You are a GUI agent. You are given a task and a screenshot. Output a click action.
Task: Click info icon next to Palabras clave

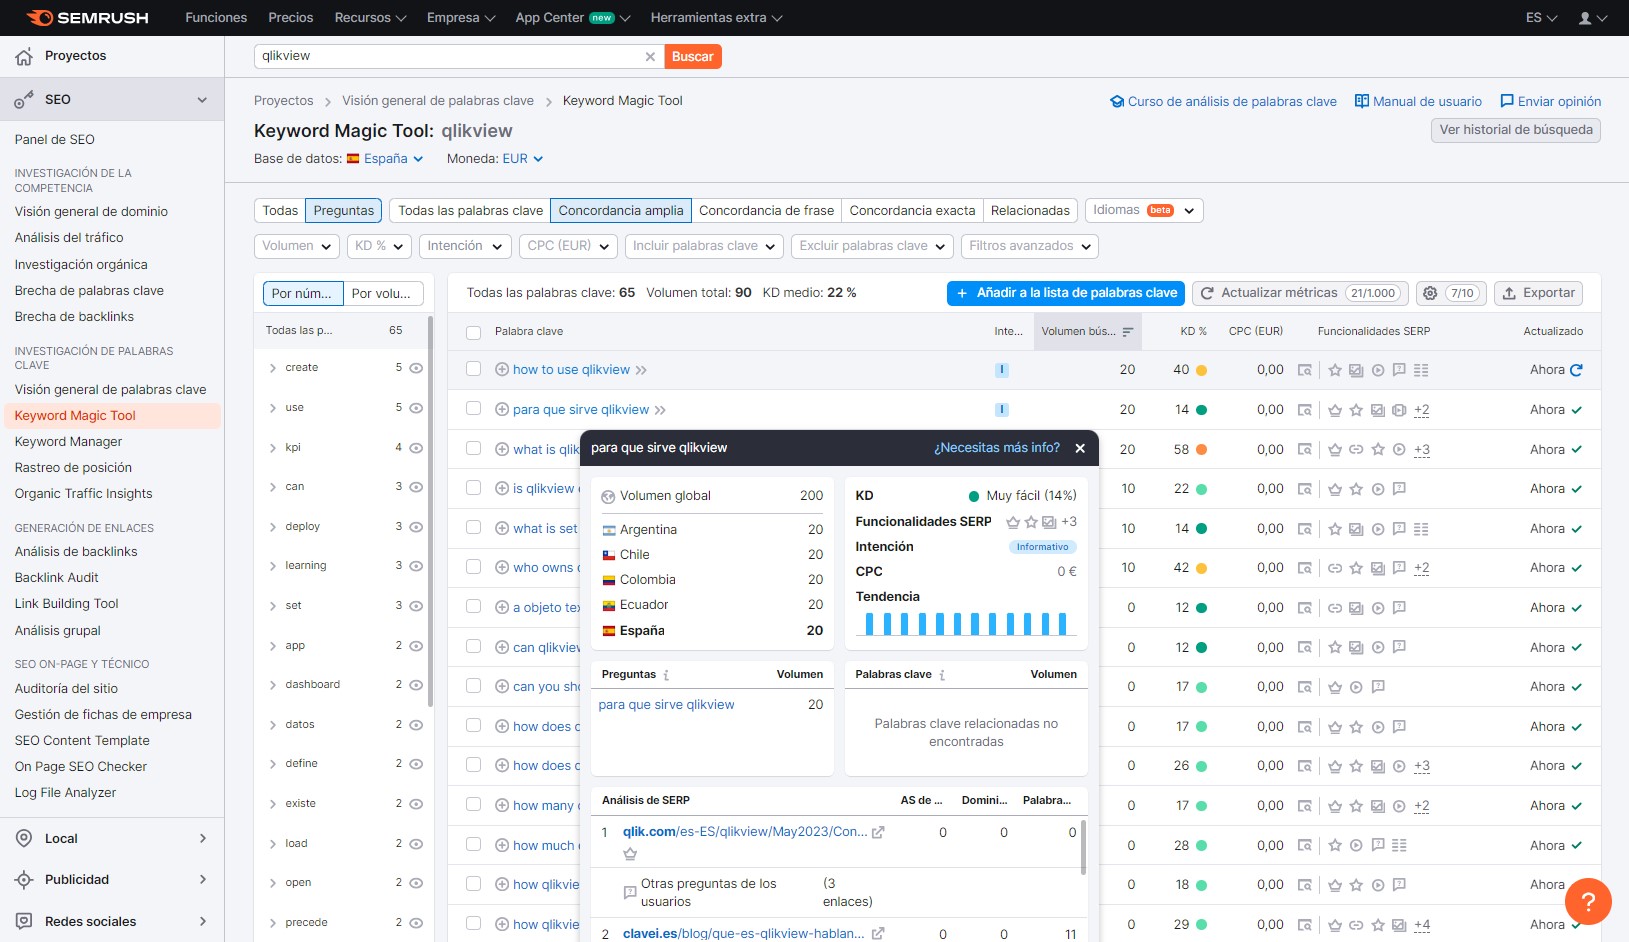point(942,675)
